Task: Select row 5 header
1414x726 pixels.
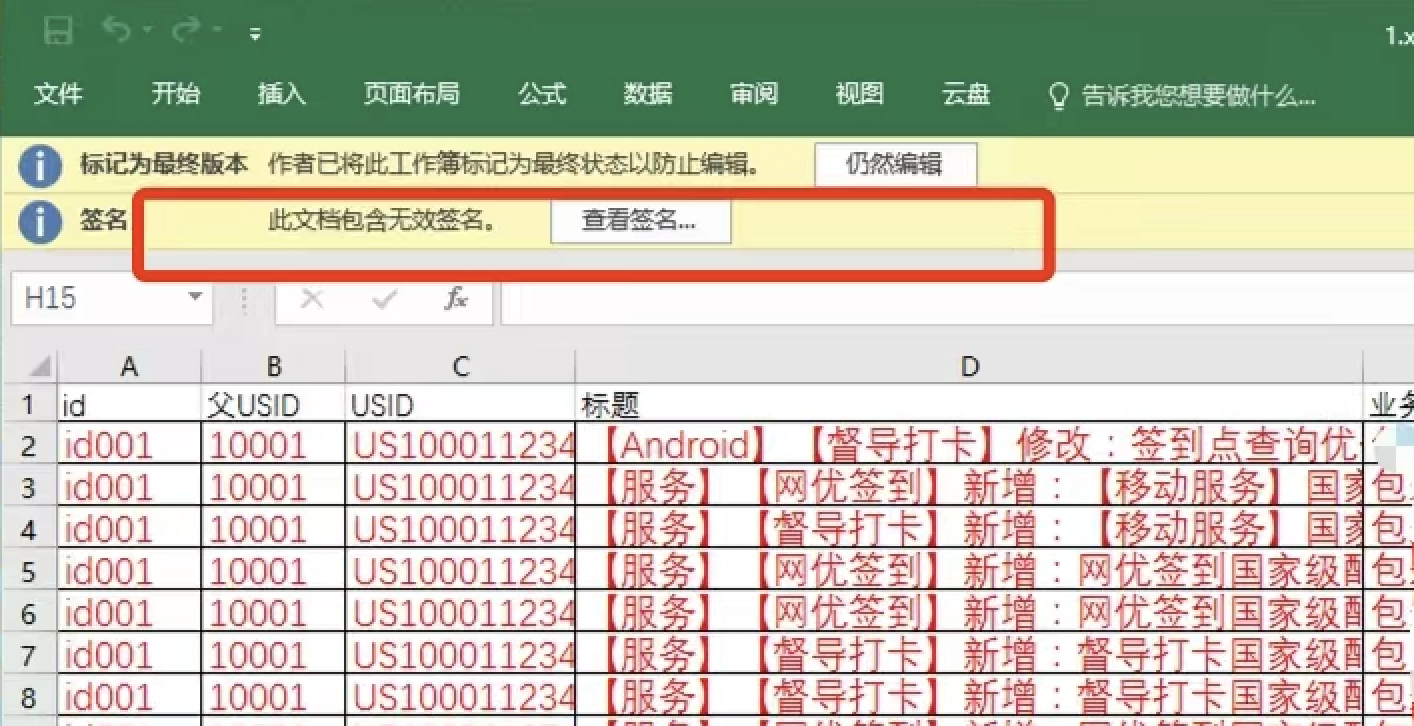Action: pos(28,570)
